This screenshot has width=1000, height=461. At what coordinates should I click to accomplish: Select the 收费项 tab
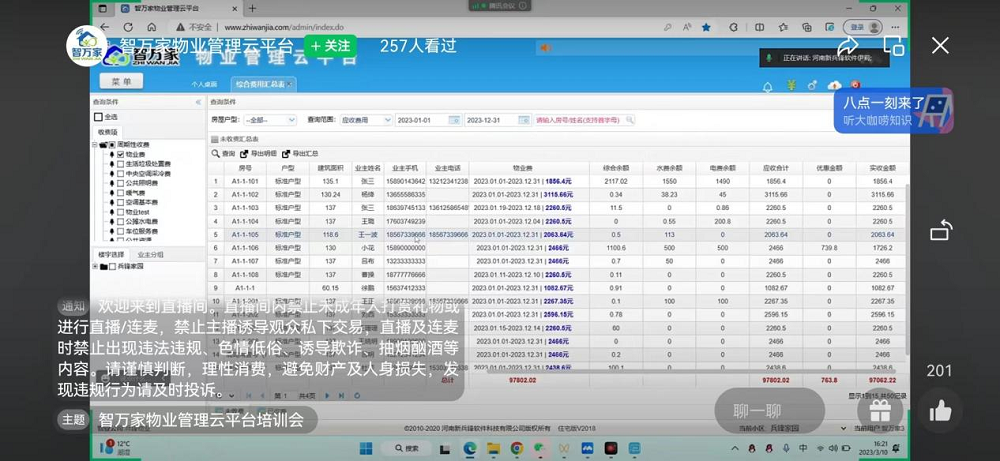[107, 131]
